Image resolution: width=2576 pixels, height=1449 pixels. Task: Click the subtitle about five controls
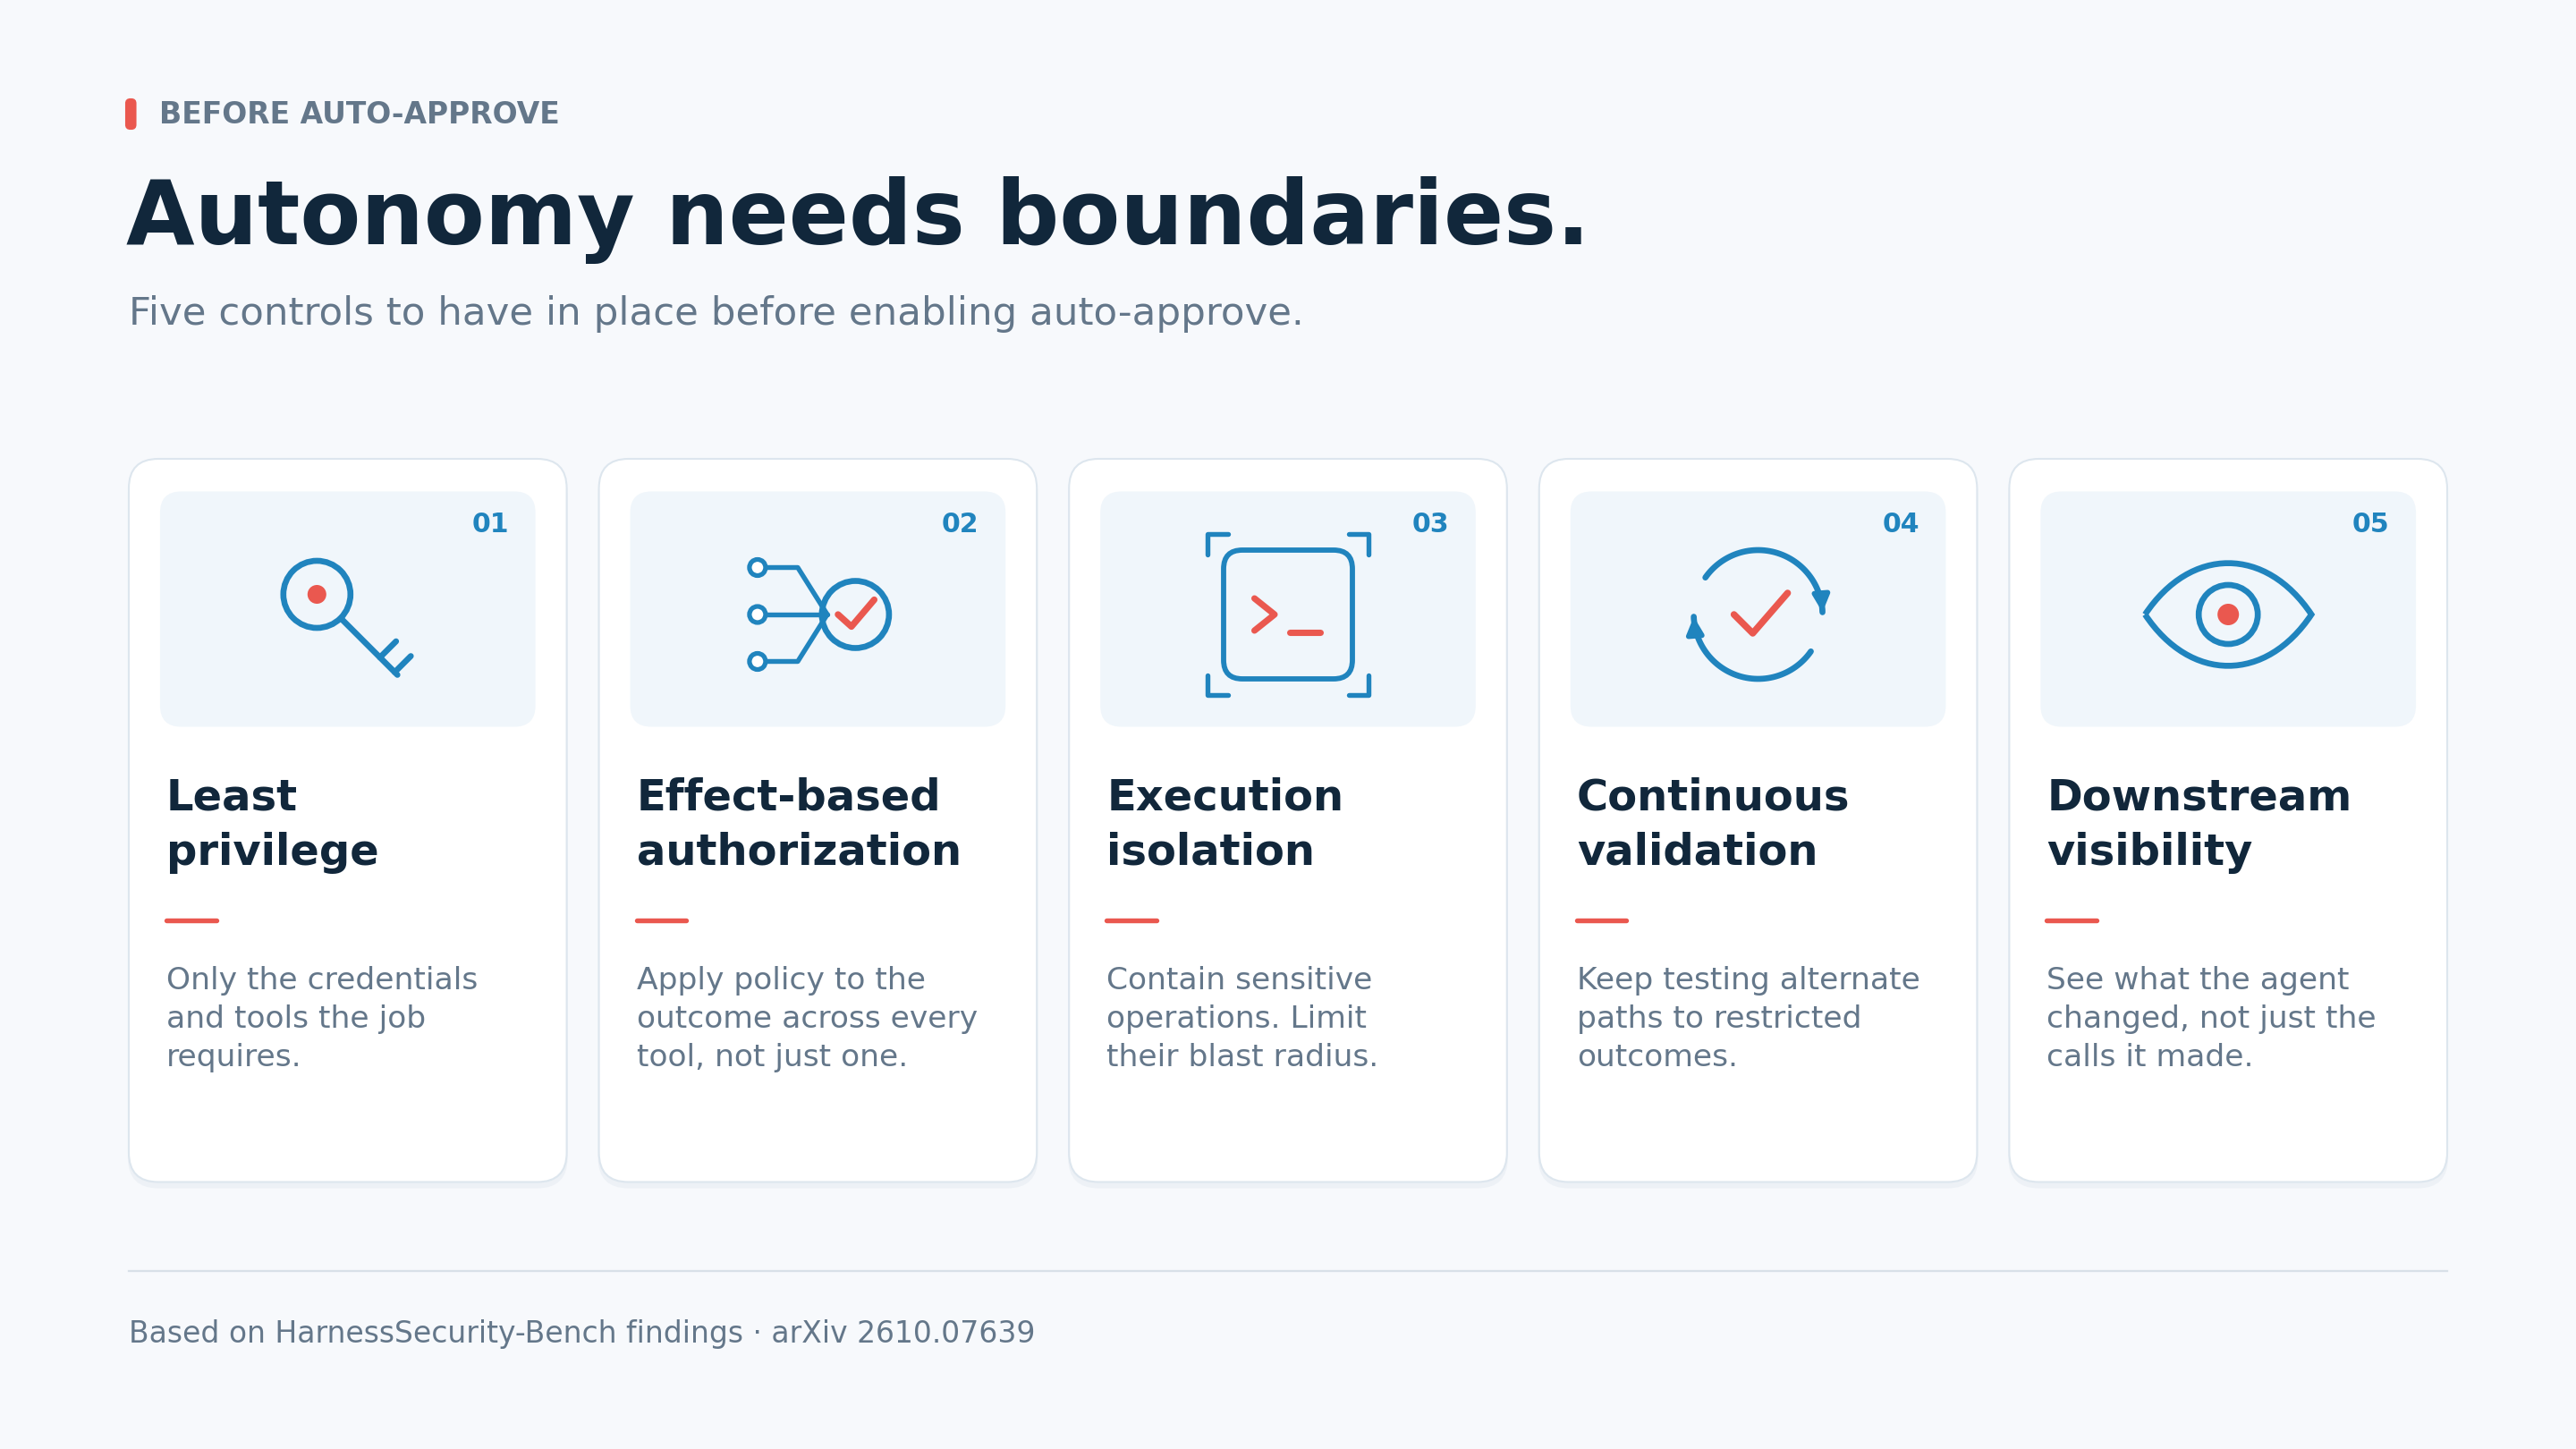[x=716, y=312]
